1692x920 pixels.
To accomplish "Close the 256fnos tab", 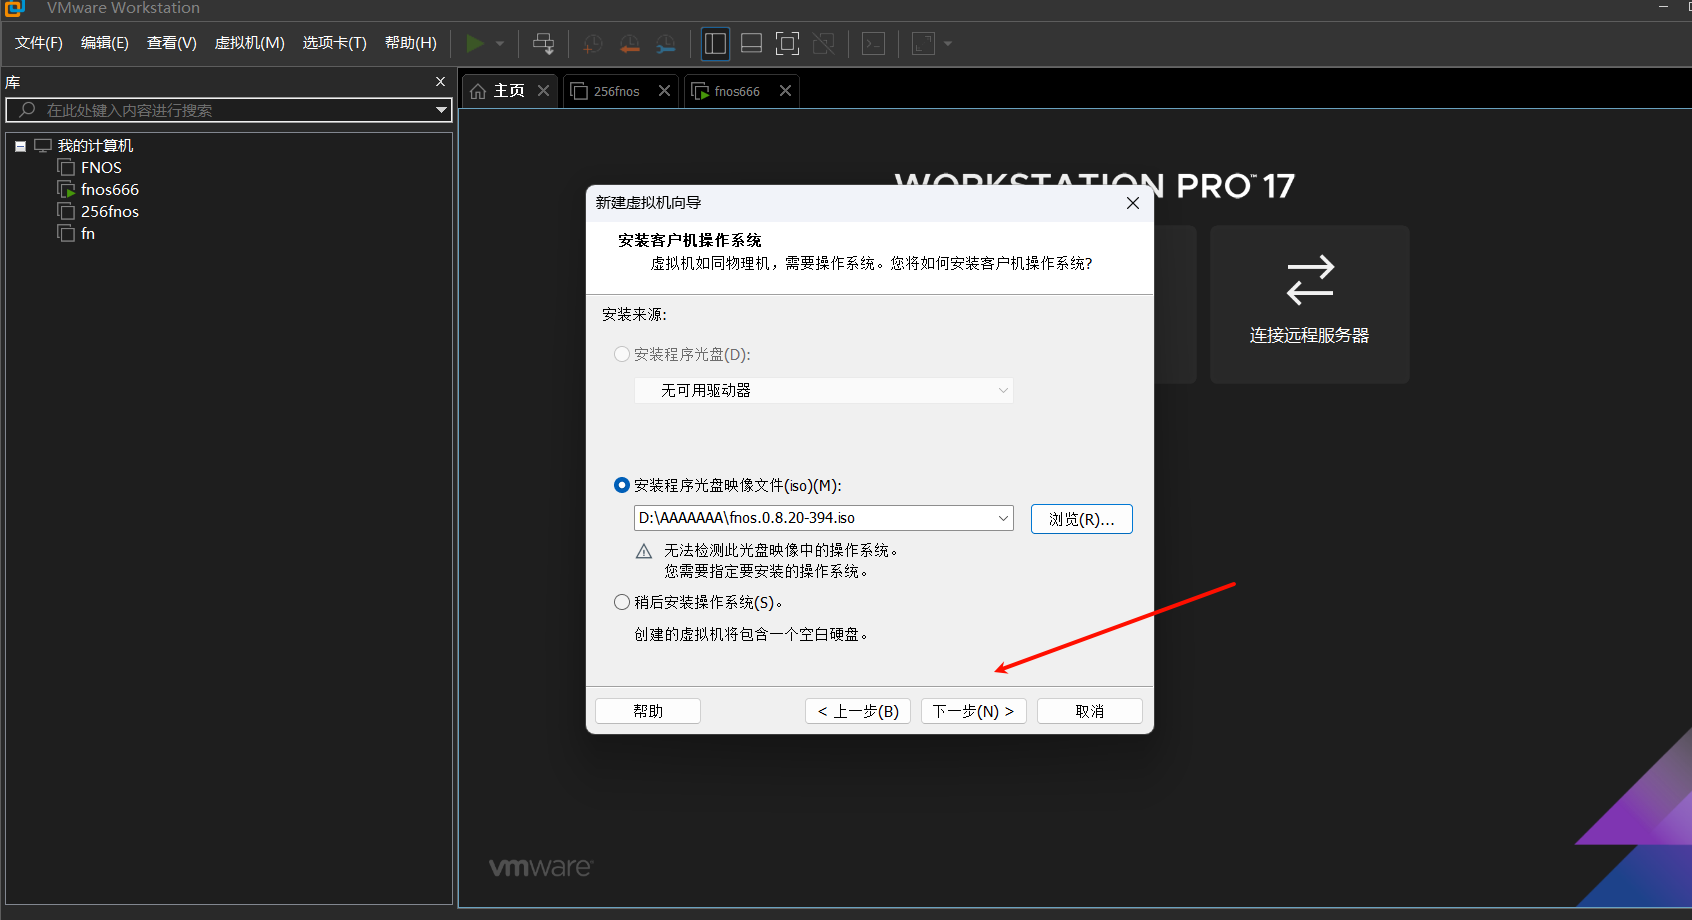I will 664,91.
